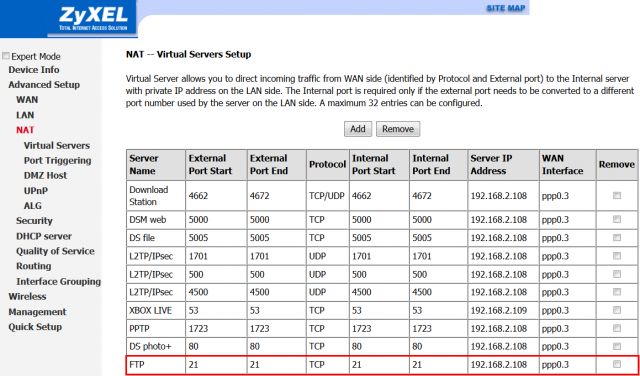
Task: Check Remove box for PPTP row
Action: click(617, 328)
